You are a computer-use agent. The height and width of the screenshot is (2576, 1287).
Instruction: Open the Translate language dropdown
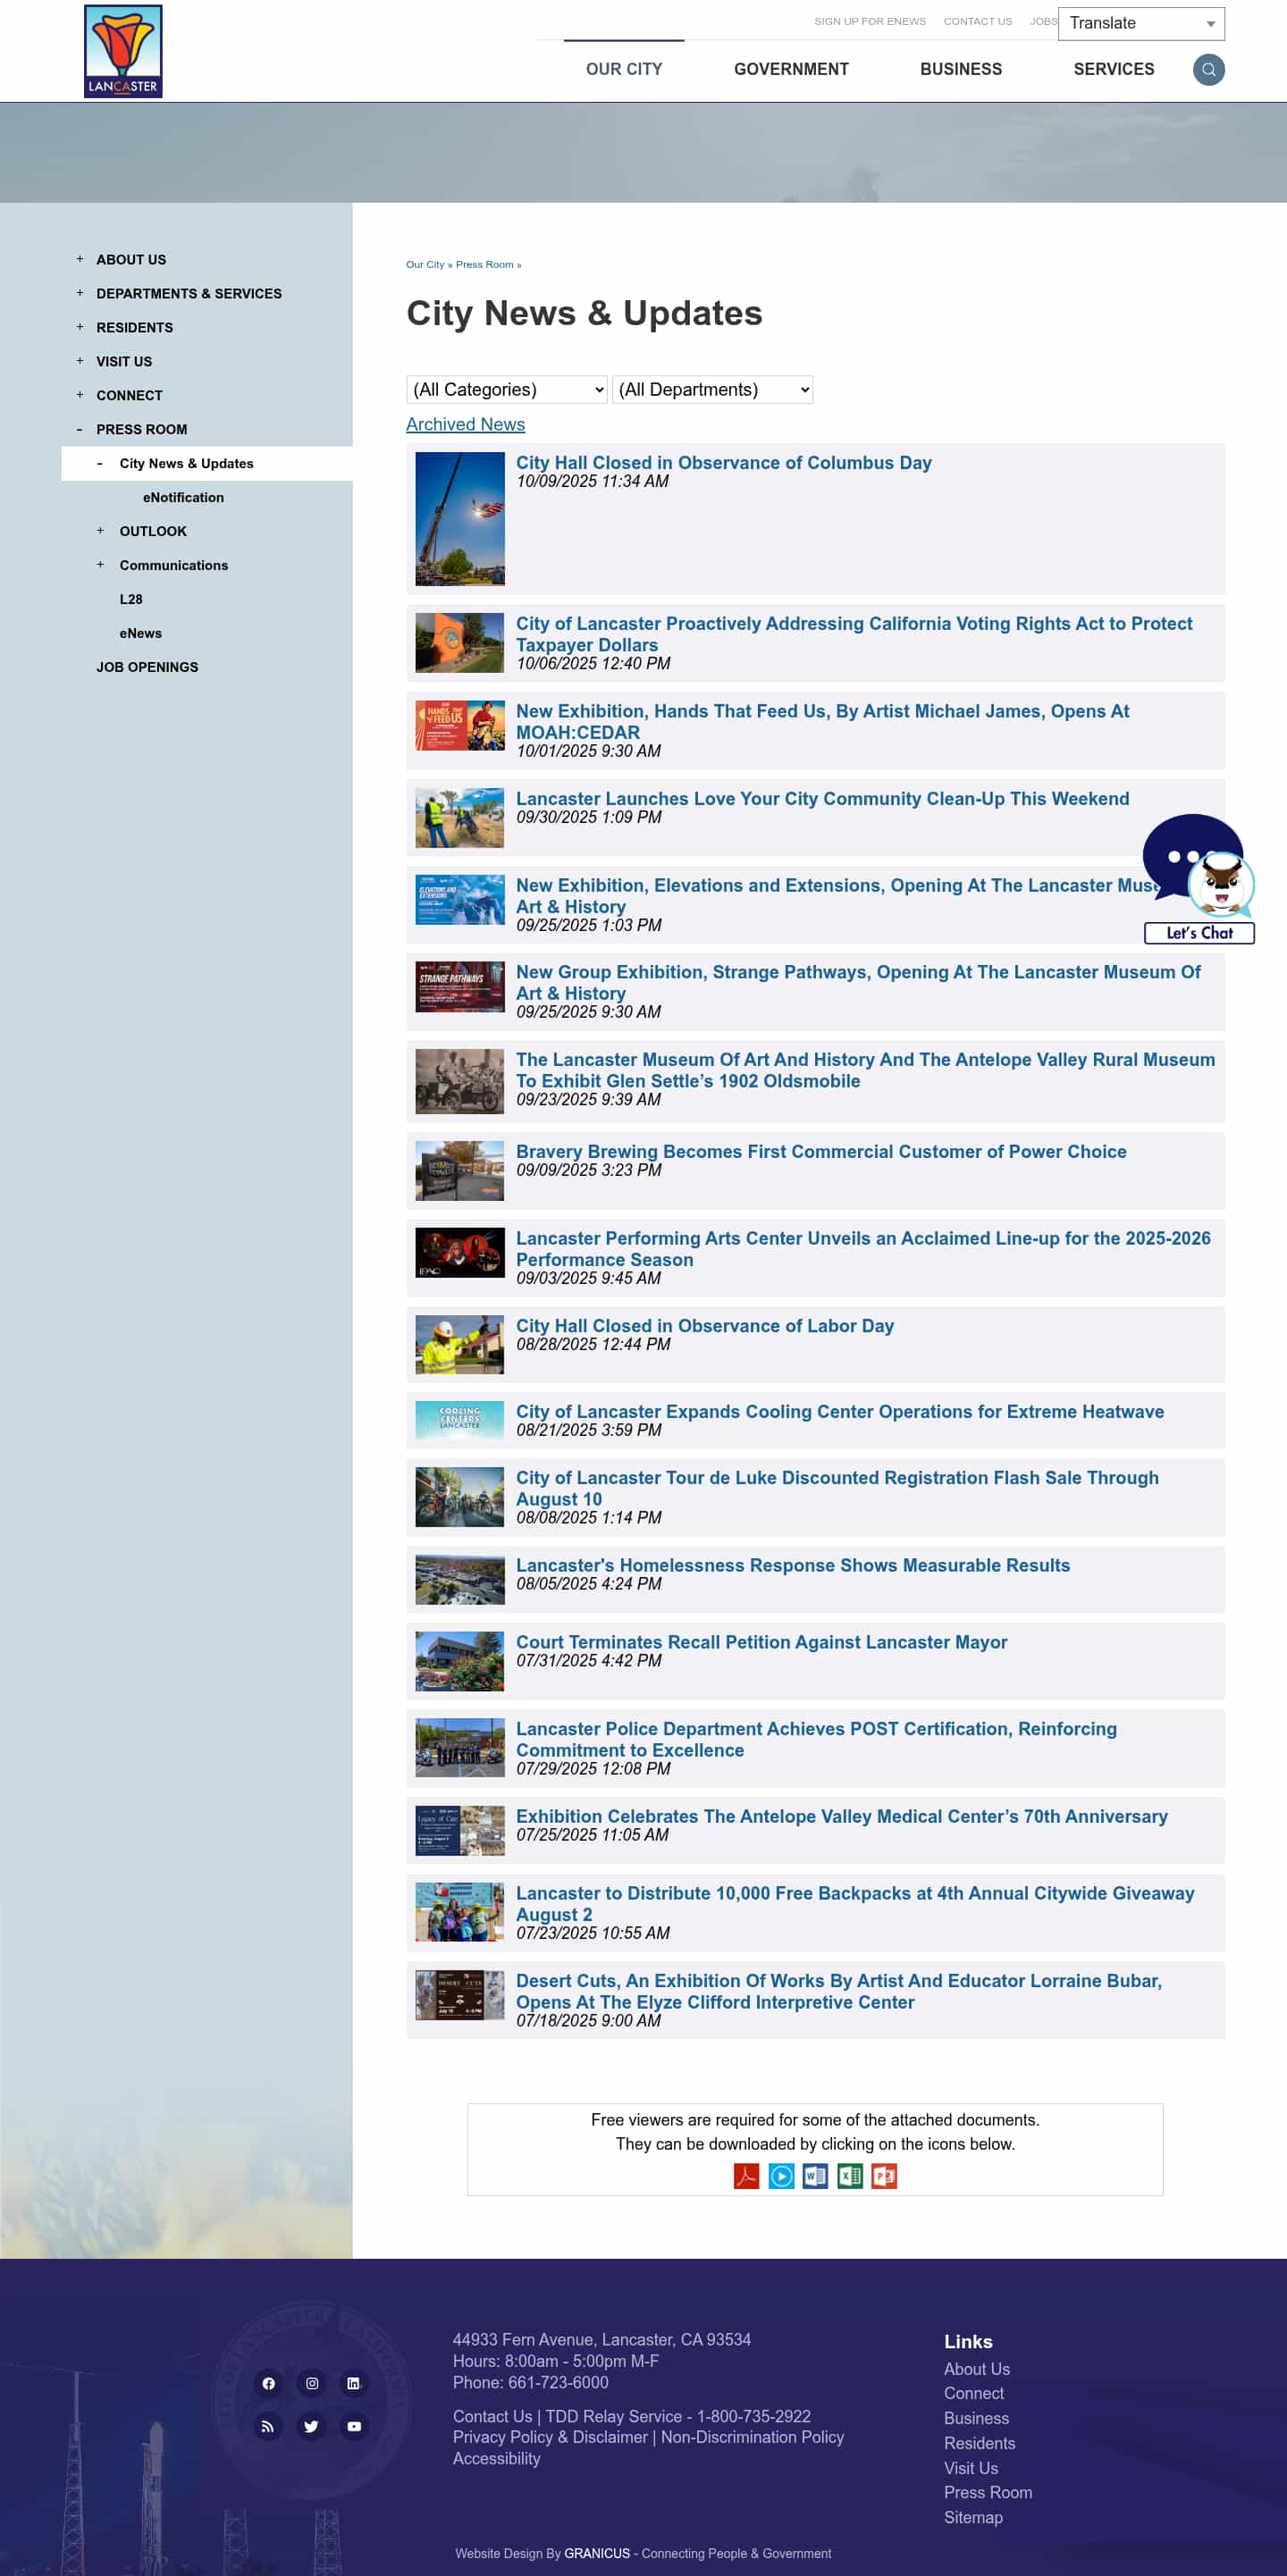point(1141,23)
